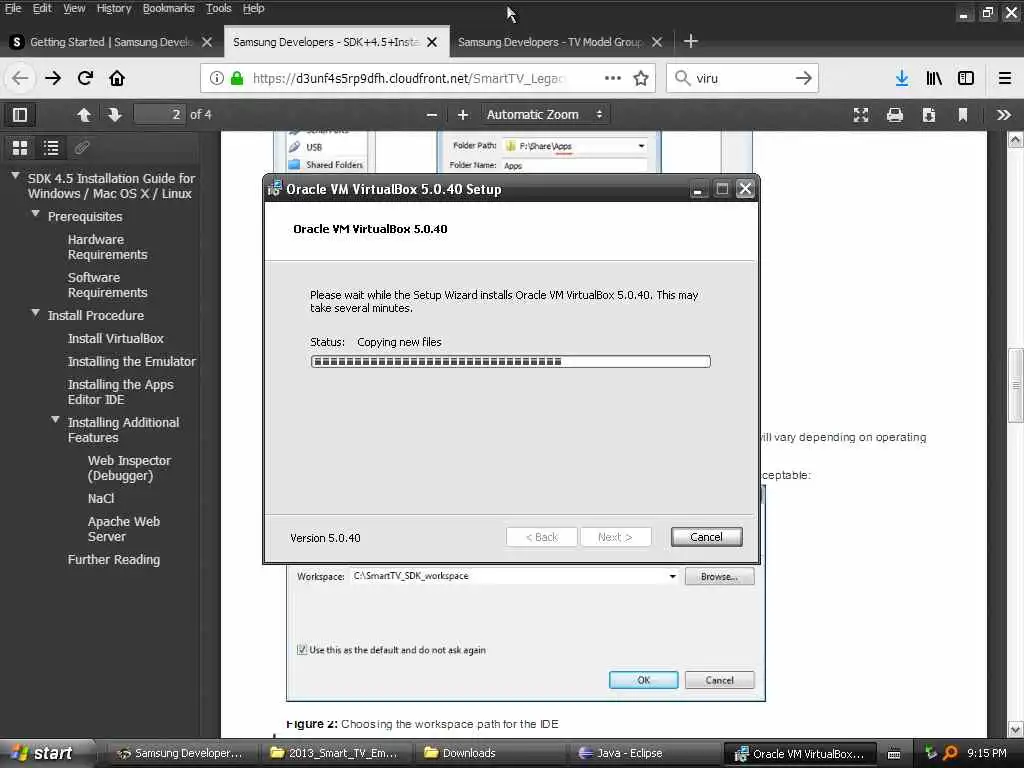This screenshot has width=1024, height=768.
Task: Open the Library icon in toolbar
Action: (x=934, y=78)
